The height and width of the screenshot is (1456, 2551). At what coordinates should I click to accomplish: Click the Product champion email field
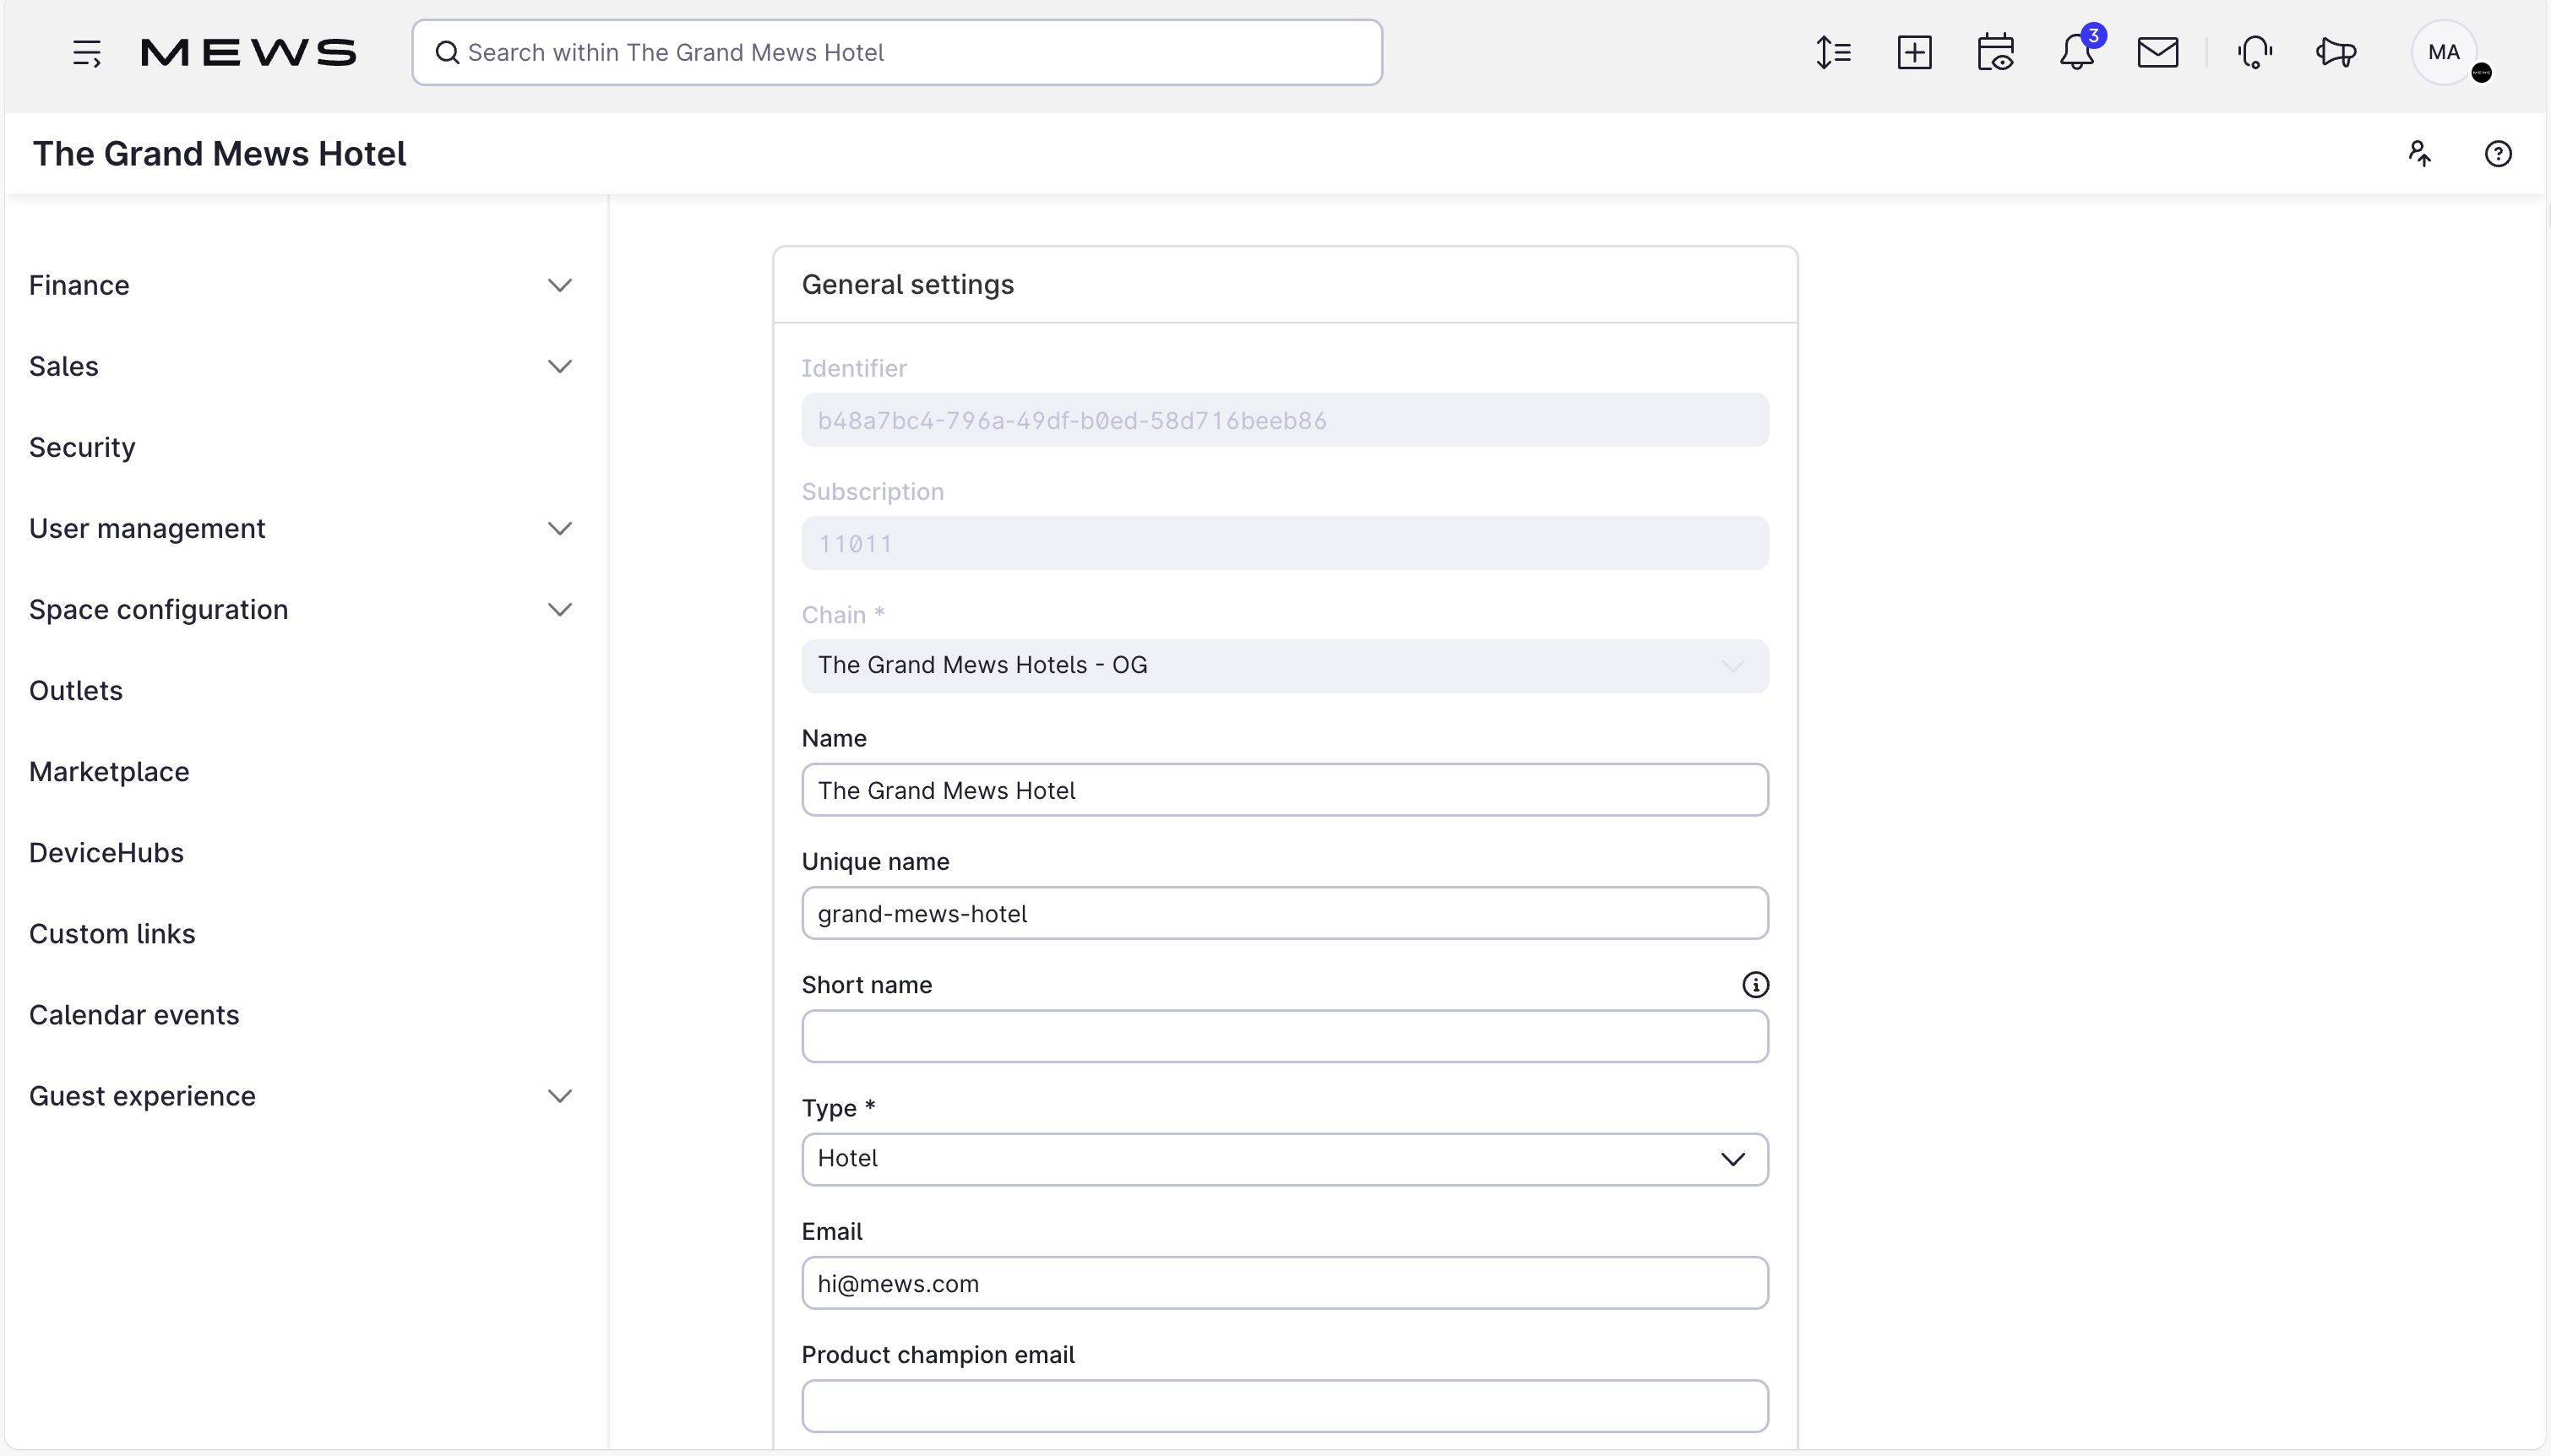click(x=1285, y=1406)
